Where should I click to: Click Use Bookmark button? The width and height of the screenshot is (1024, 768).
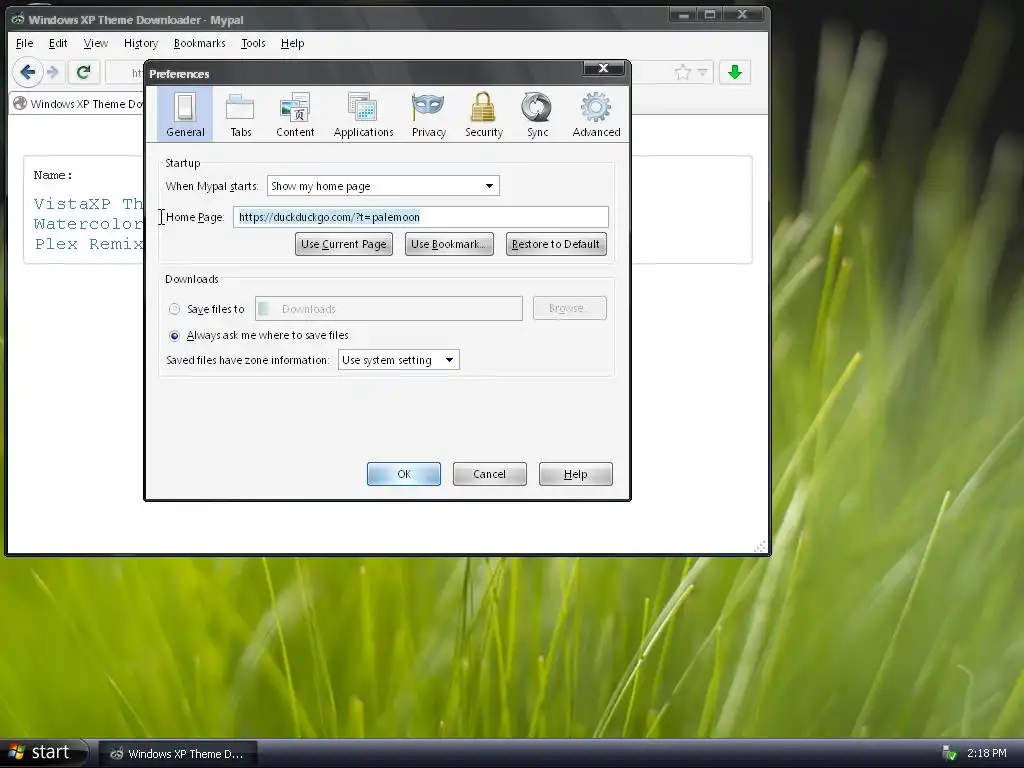coord(449,244)
